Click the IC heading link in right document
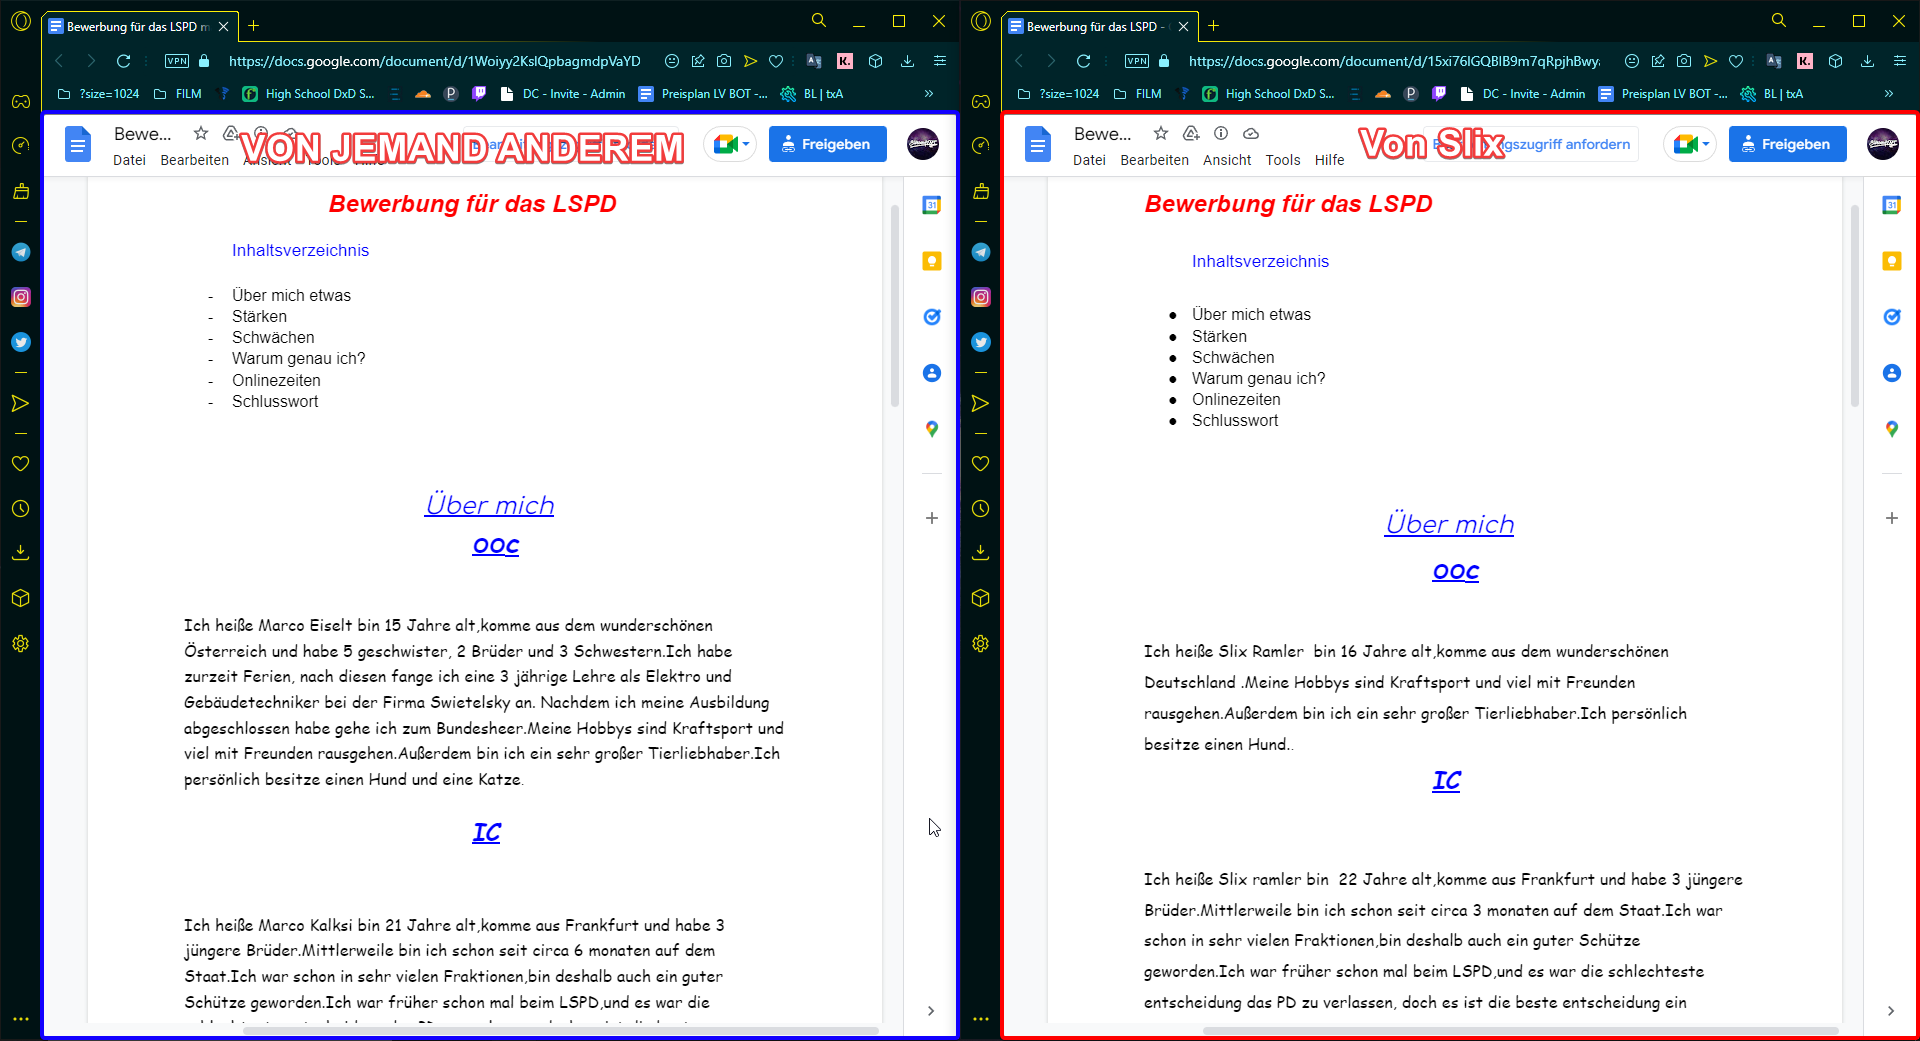Image resolution: width=1920 pixels, height=1041 pixels. click(1446, 780)
